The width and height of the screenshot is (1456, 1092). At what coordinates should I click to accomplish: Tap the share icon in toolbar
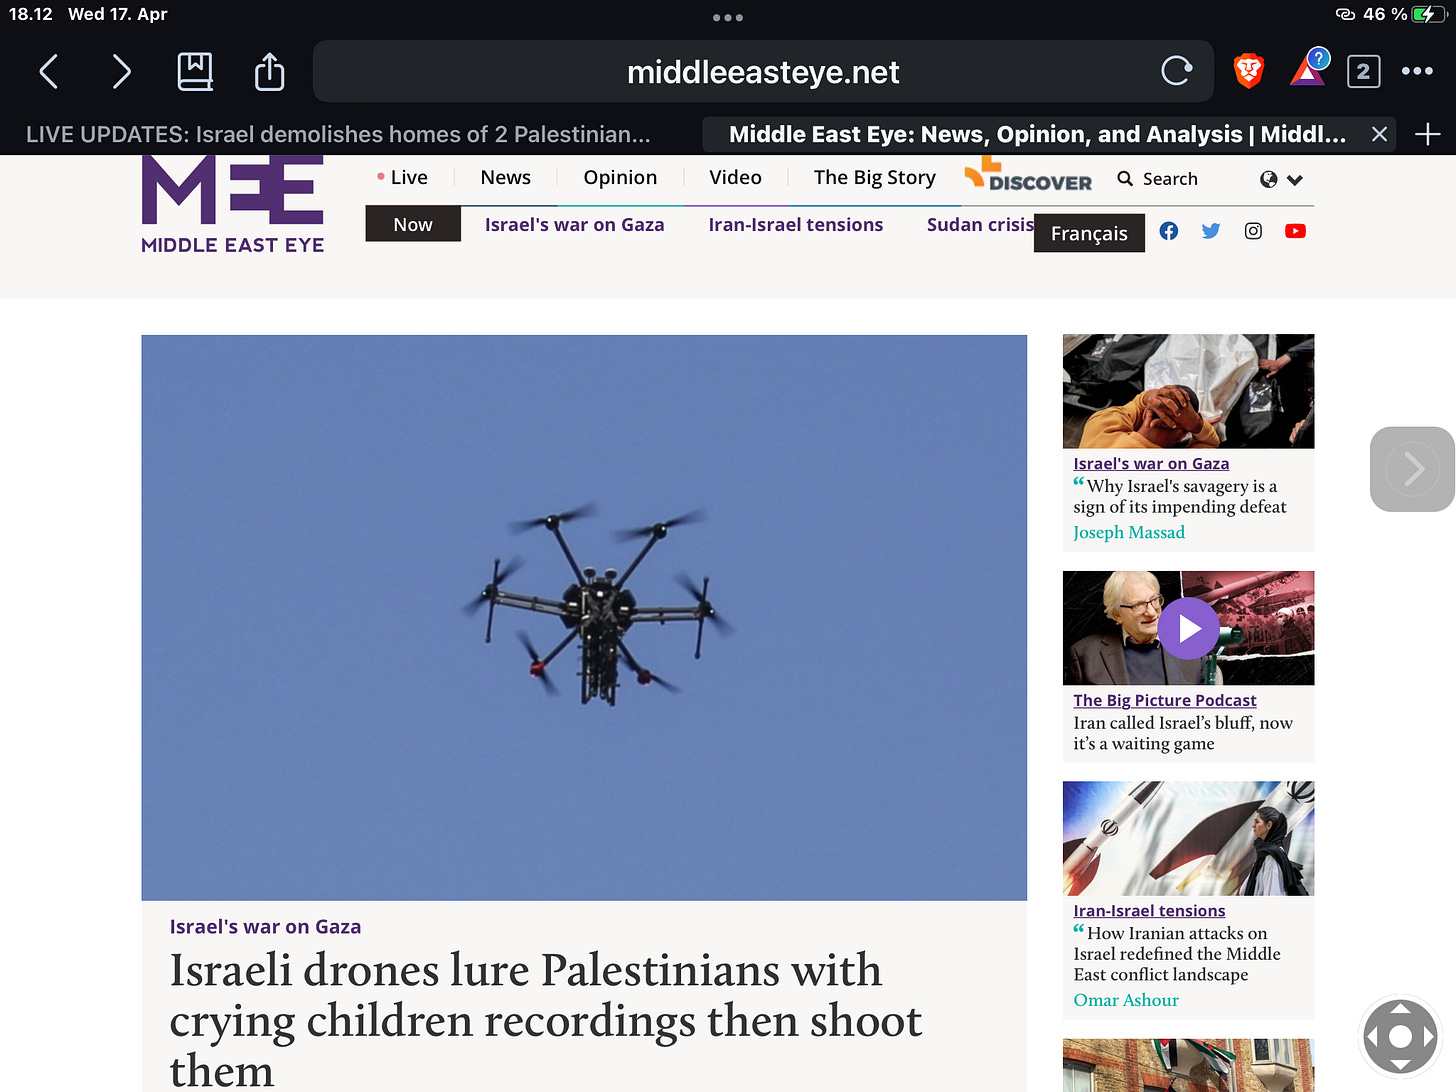coord(269,71)
